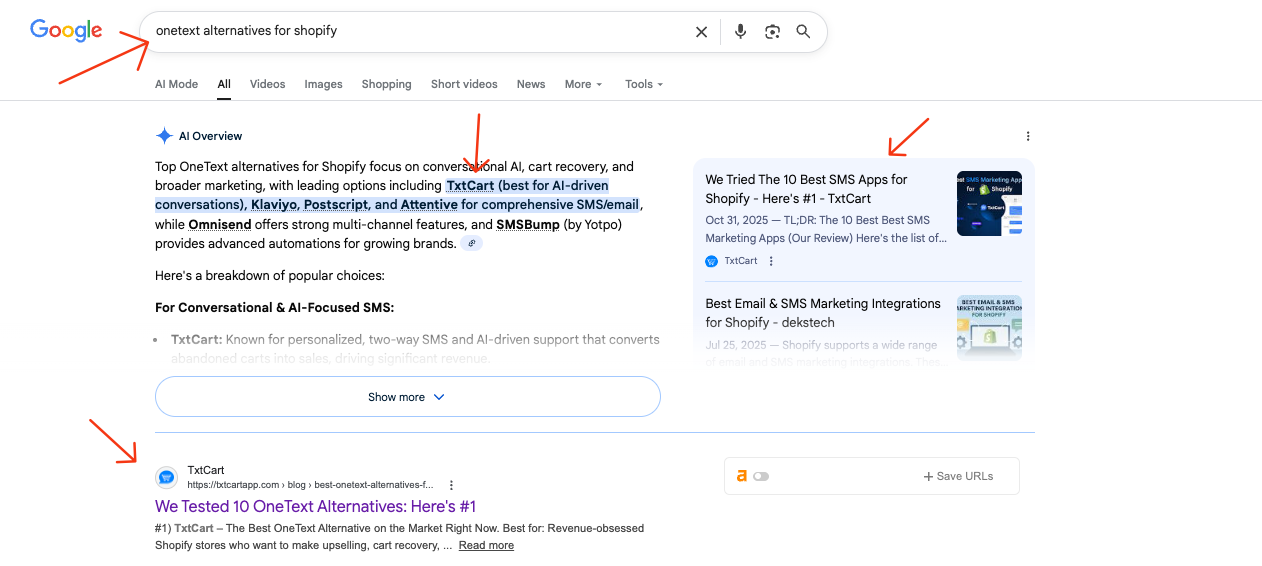Open 'Best Email & SMS Marketing Integrations' source
Image resolution: width=1262 pixels, height=566 pixels.
[x=823, y=313]
